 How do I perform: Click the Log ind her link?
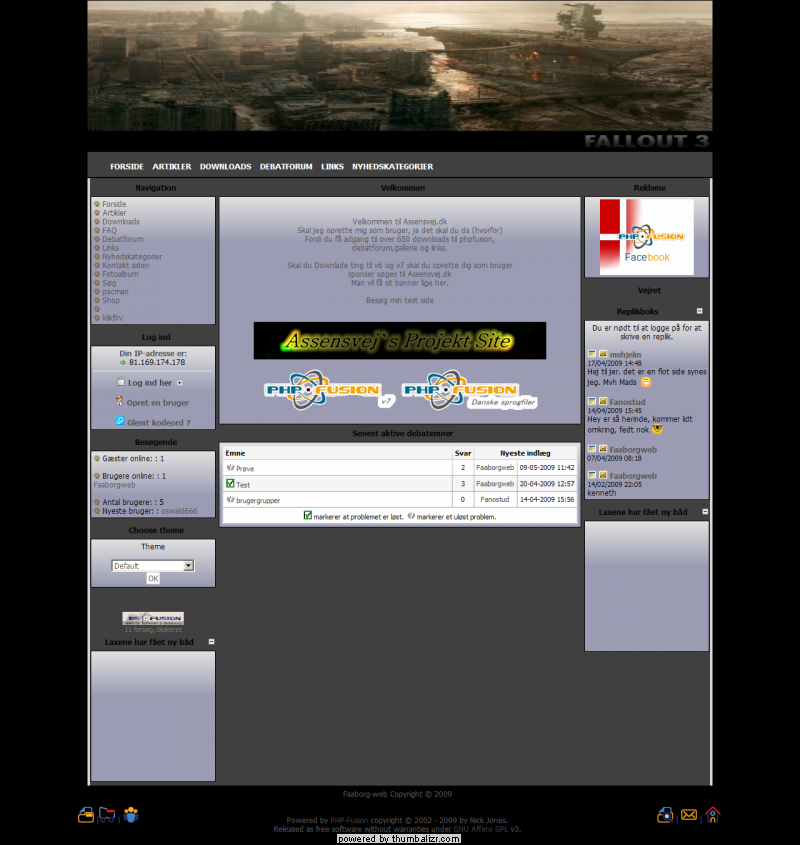point(150,383)
